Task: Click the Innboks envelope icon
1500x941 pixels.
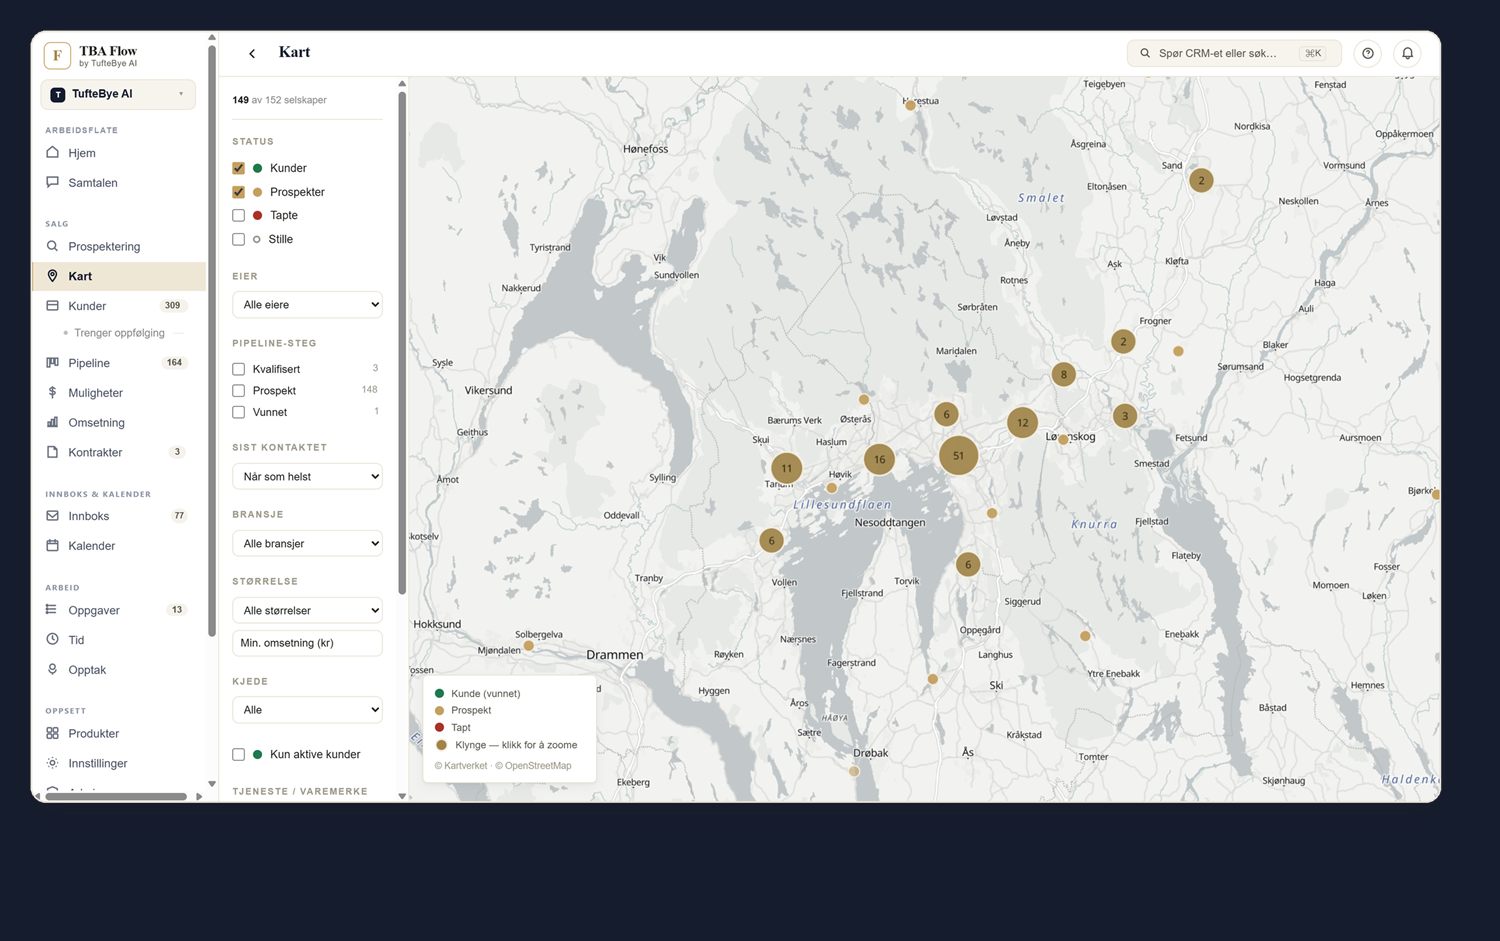Action: (x=52, y=516)
